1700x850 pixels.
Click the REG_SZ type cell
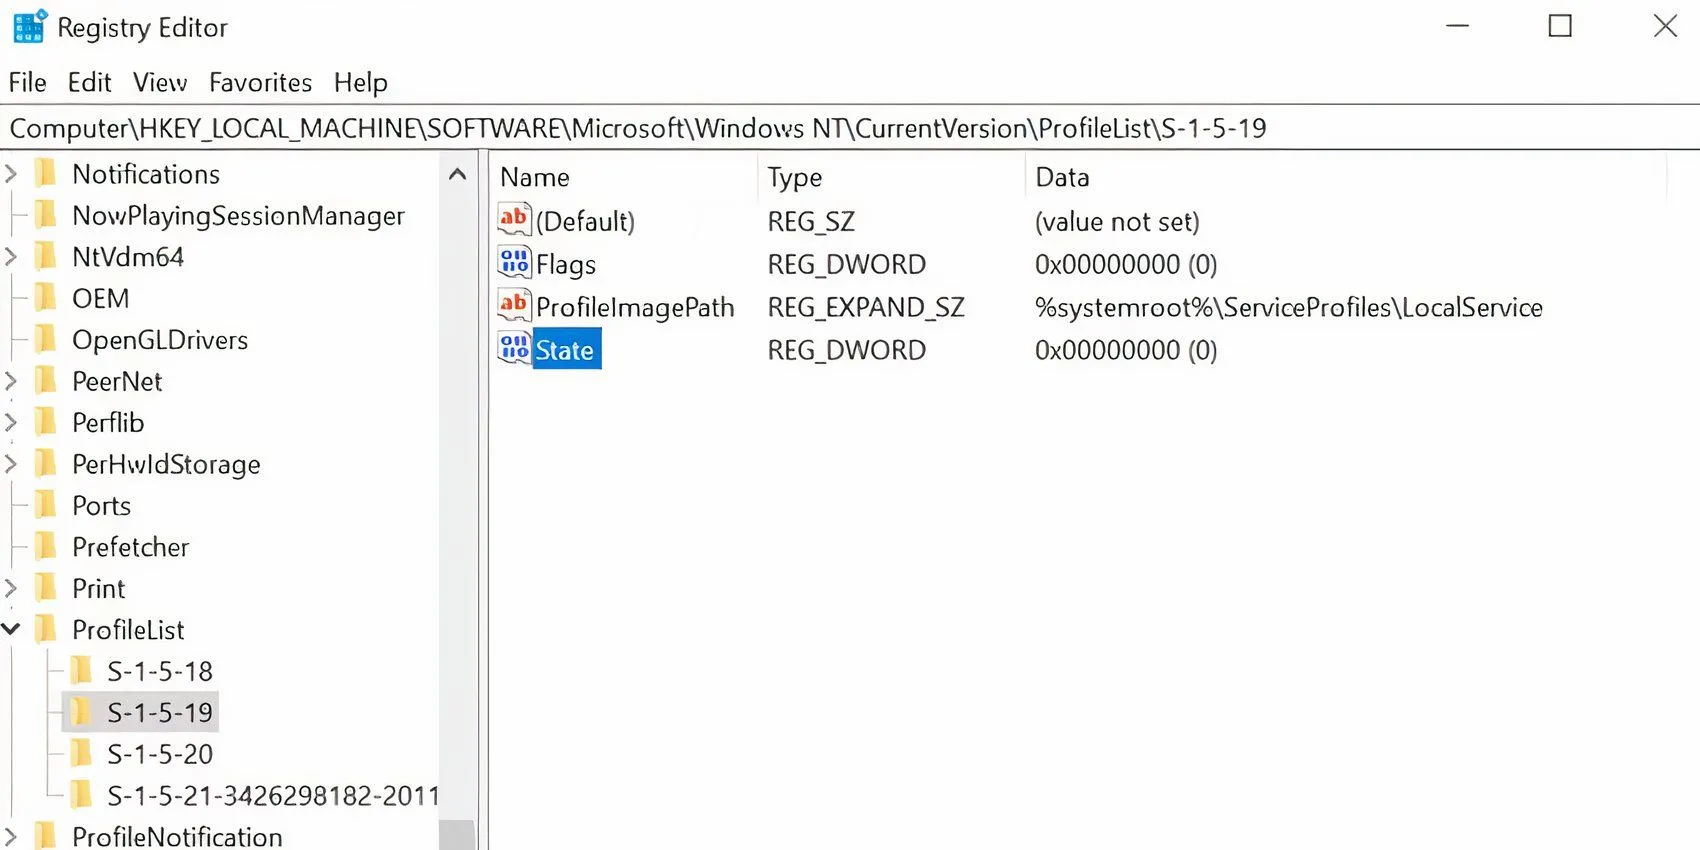point(811,221)
